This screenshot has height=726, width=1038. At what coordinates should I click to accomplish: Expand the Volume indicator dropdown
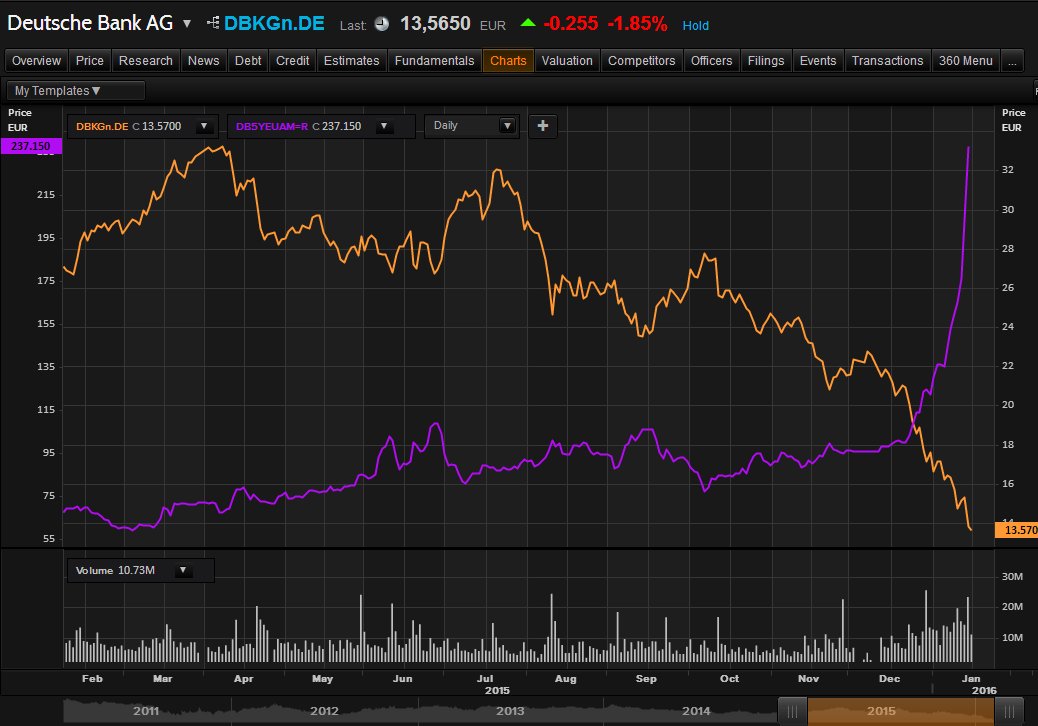(183, 570)
